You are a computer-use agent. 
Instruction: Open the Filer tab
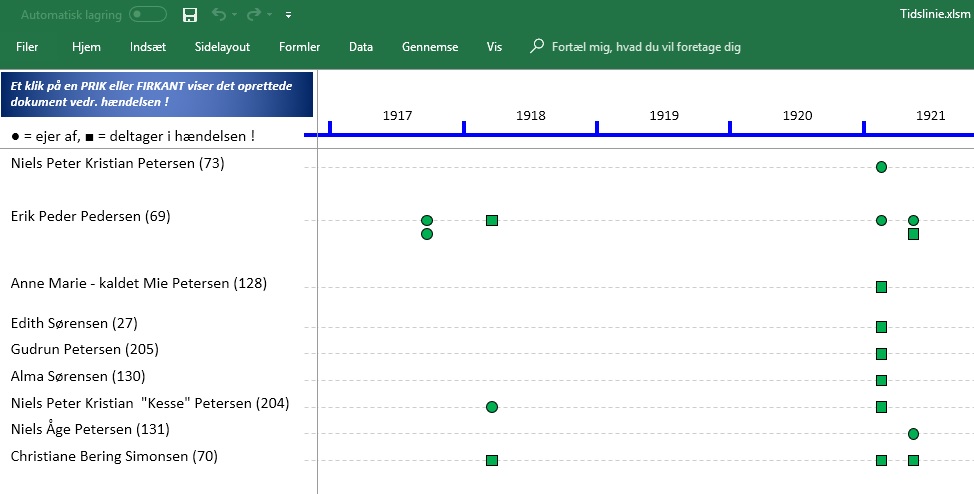click(27, 47)
